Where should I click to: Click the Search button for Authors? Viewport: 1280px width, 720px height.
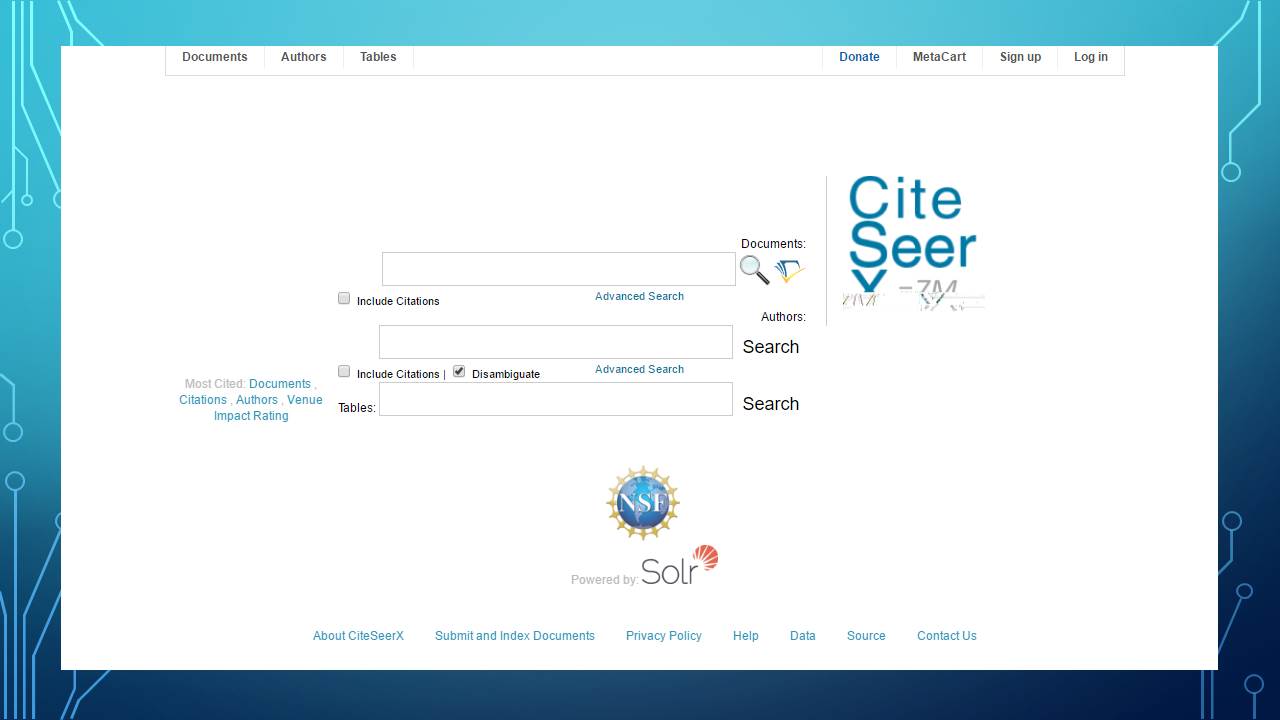(x=771, y=347)
